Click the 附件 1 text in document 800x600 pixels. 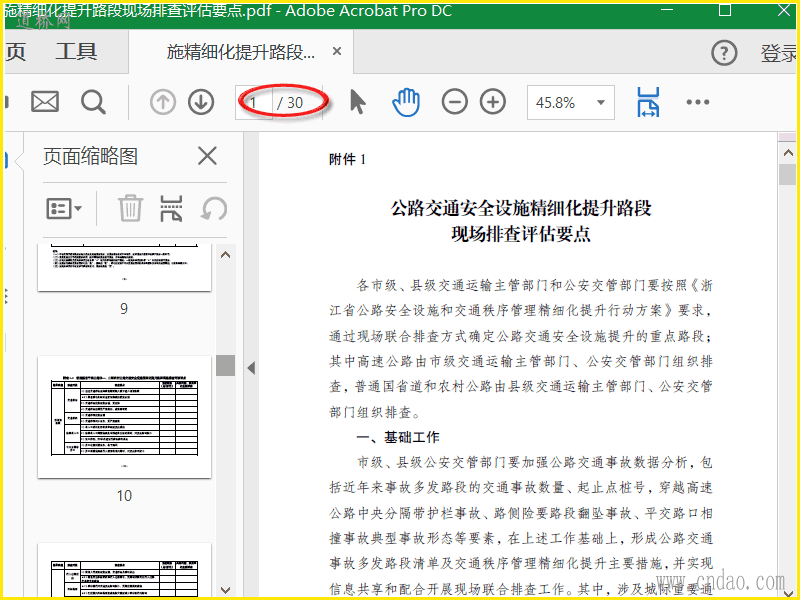coord(347,160)
